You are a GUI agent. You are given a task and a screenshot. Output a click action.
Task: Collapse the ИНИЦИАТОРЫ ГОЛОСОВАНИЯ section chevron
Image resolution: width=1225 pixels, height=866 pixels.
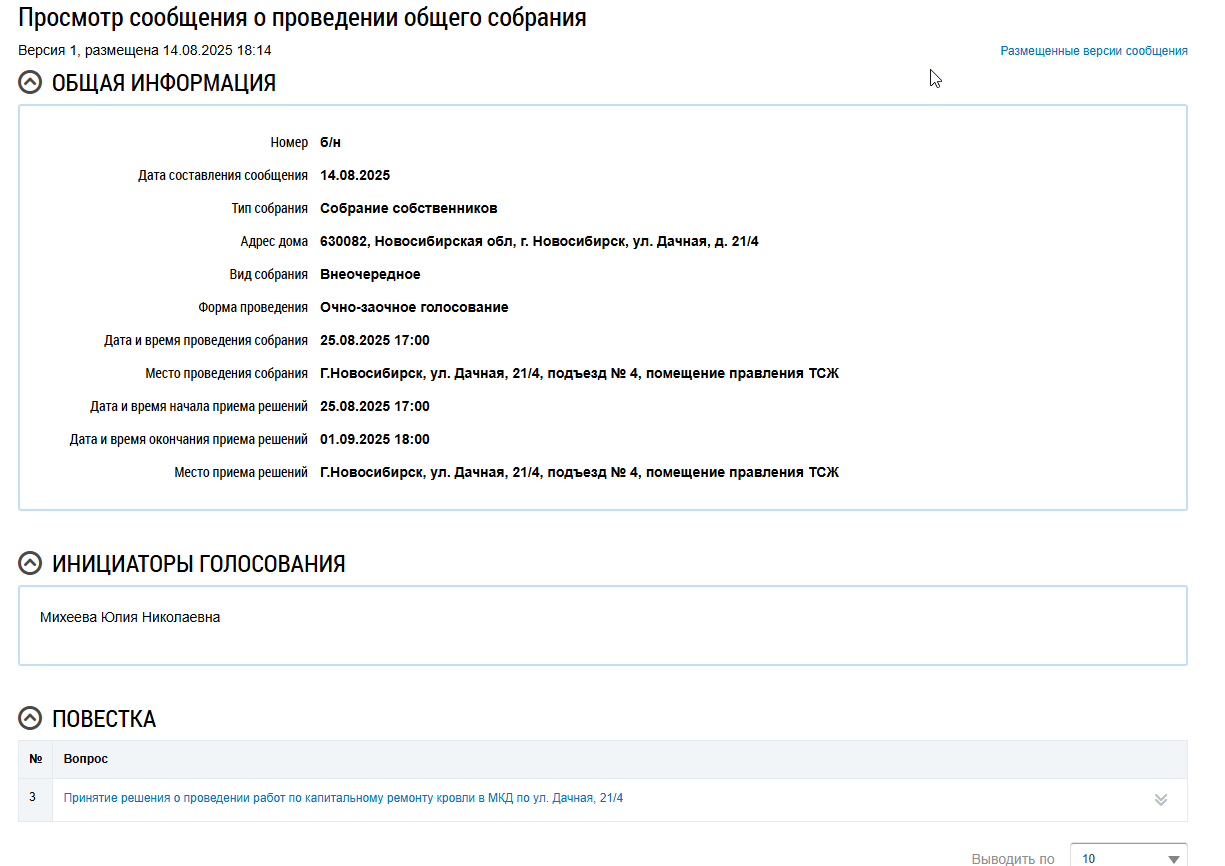(x=31, y=564)
